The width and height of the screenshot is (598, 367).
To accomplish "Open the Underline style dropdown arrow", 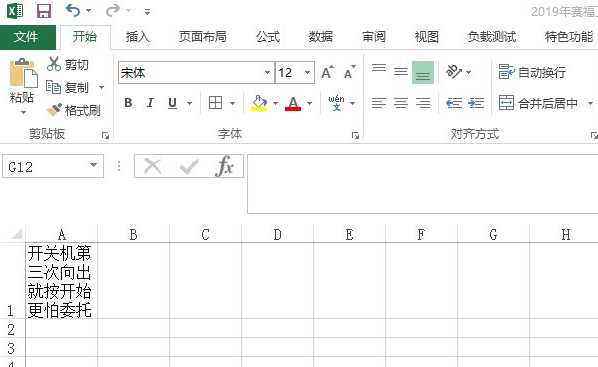I will tap(189, 103).
